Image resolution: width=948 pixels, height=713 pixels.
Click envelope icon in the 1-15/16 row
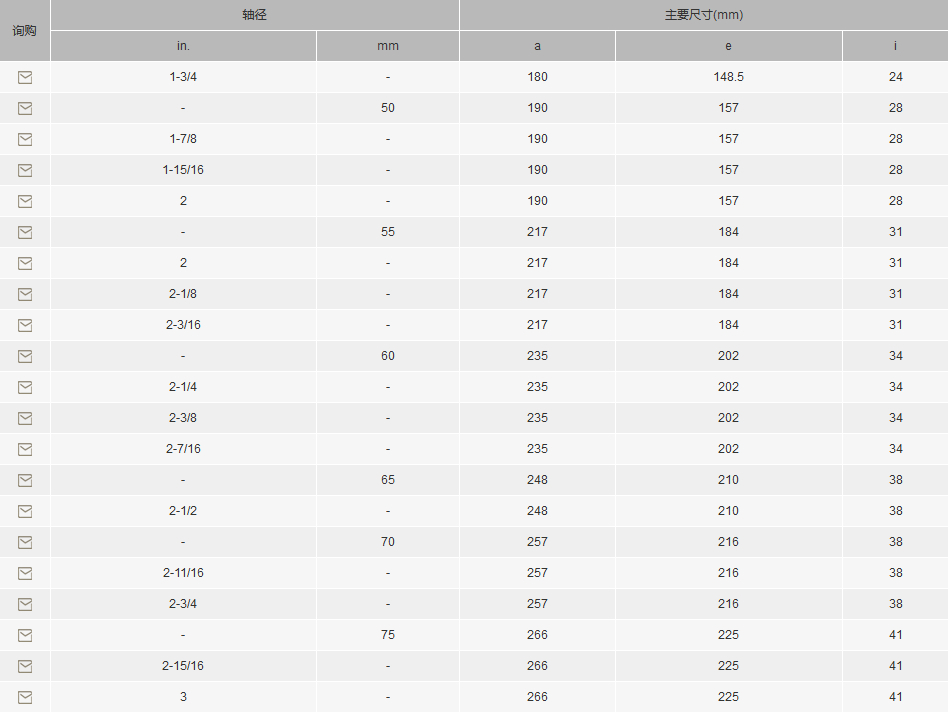(x=25, y=170)
